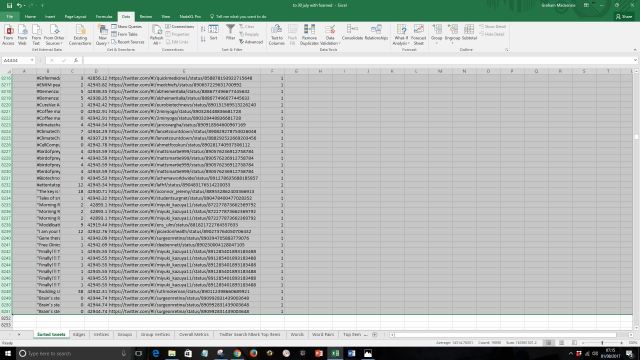Open the New Query dropdown
The width and height of the screenshot is (640, 360).
[x=102, y=34]
